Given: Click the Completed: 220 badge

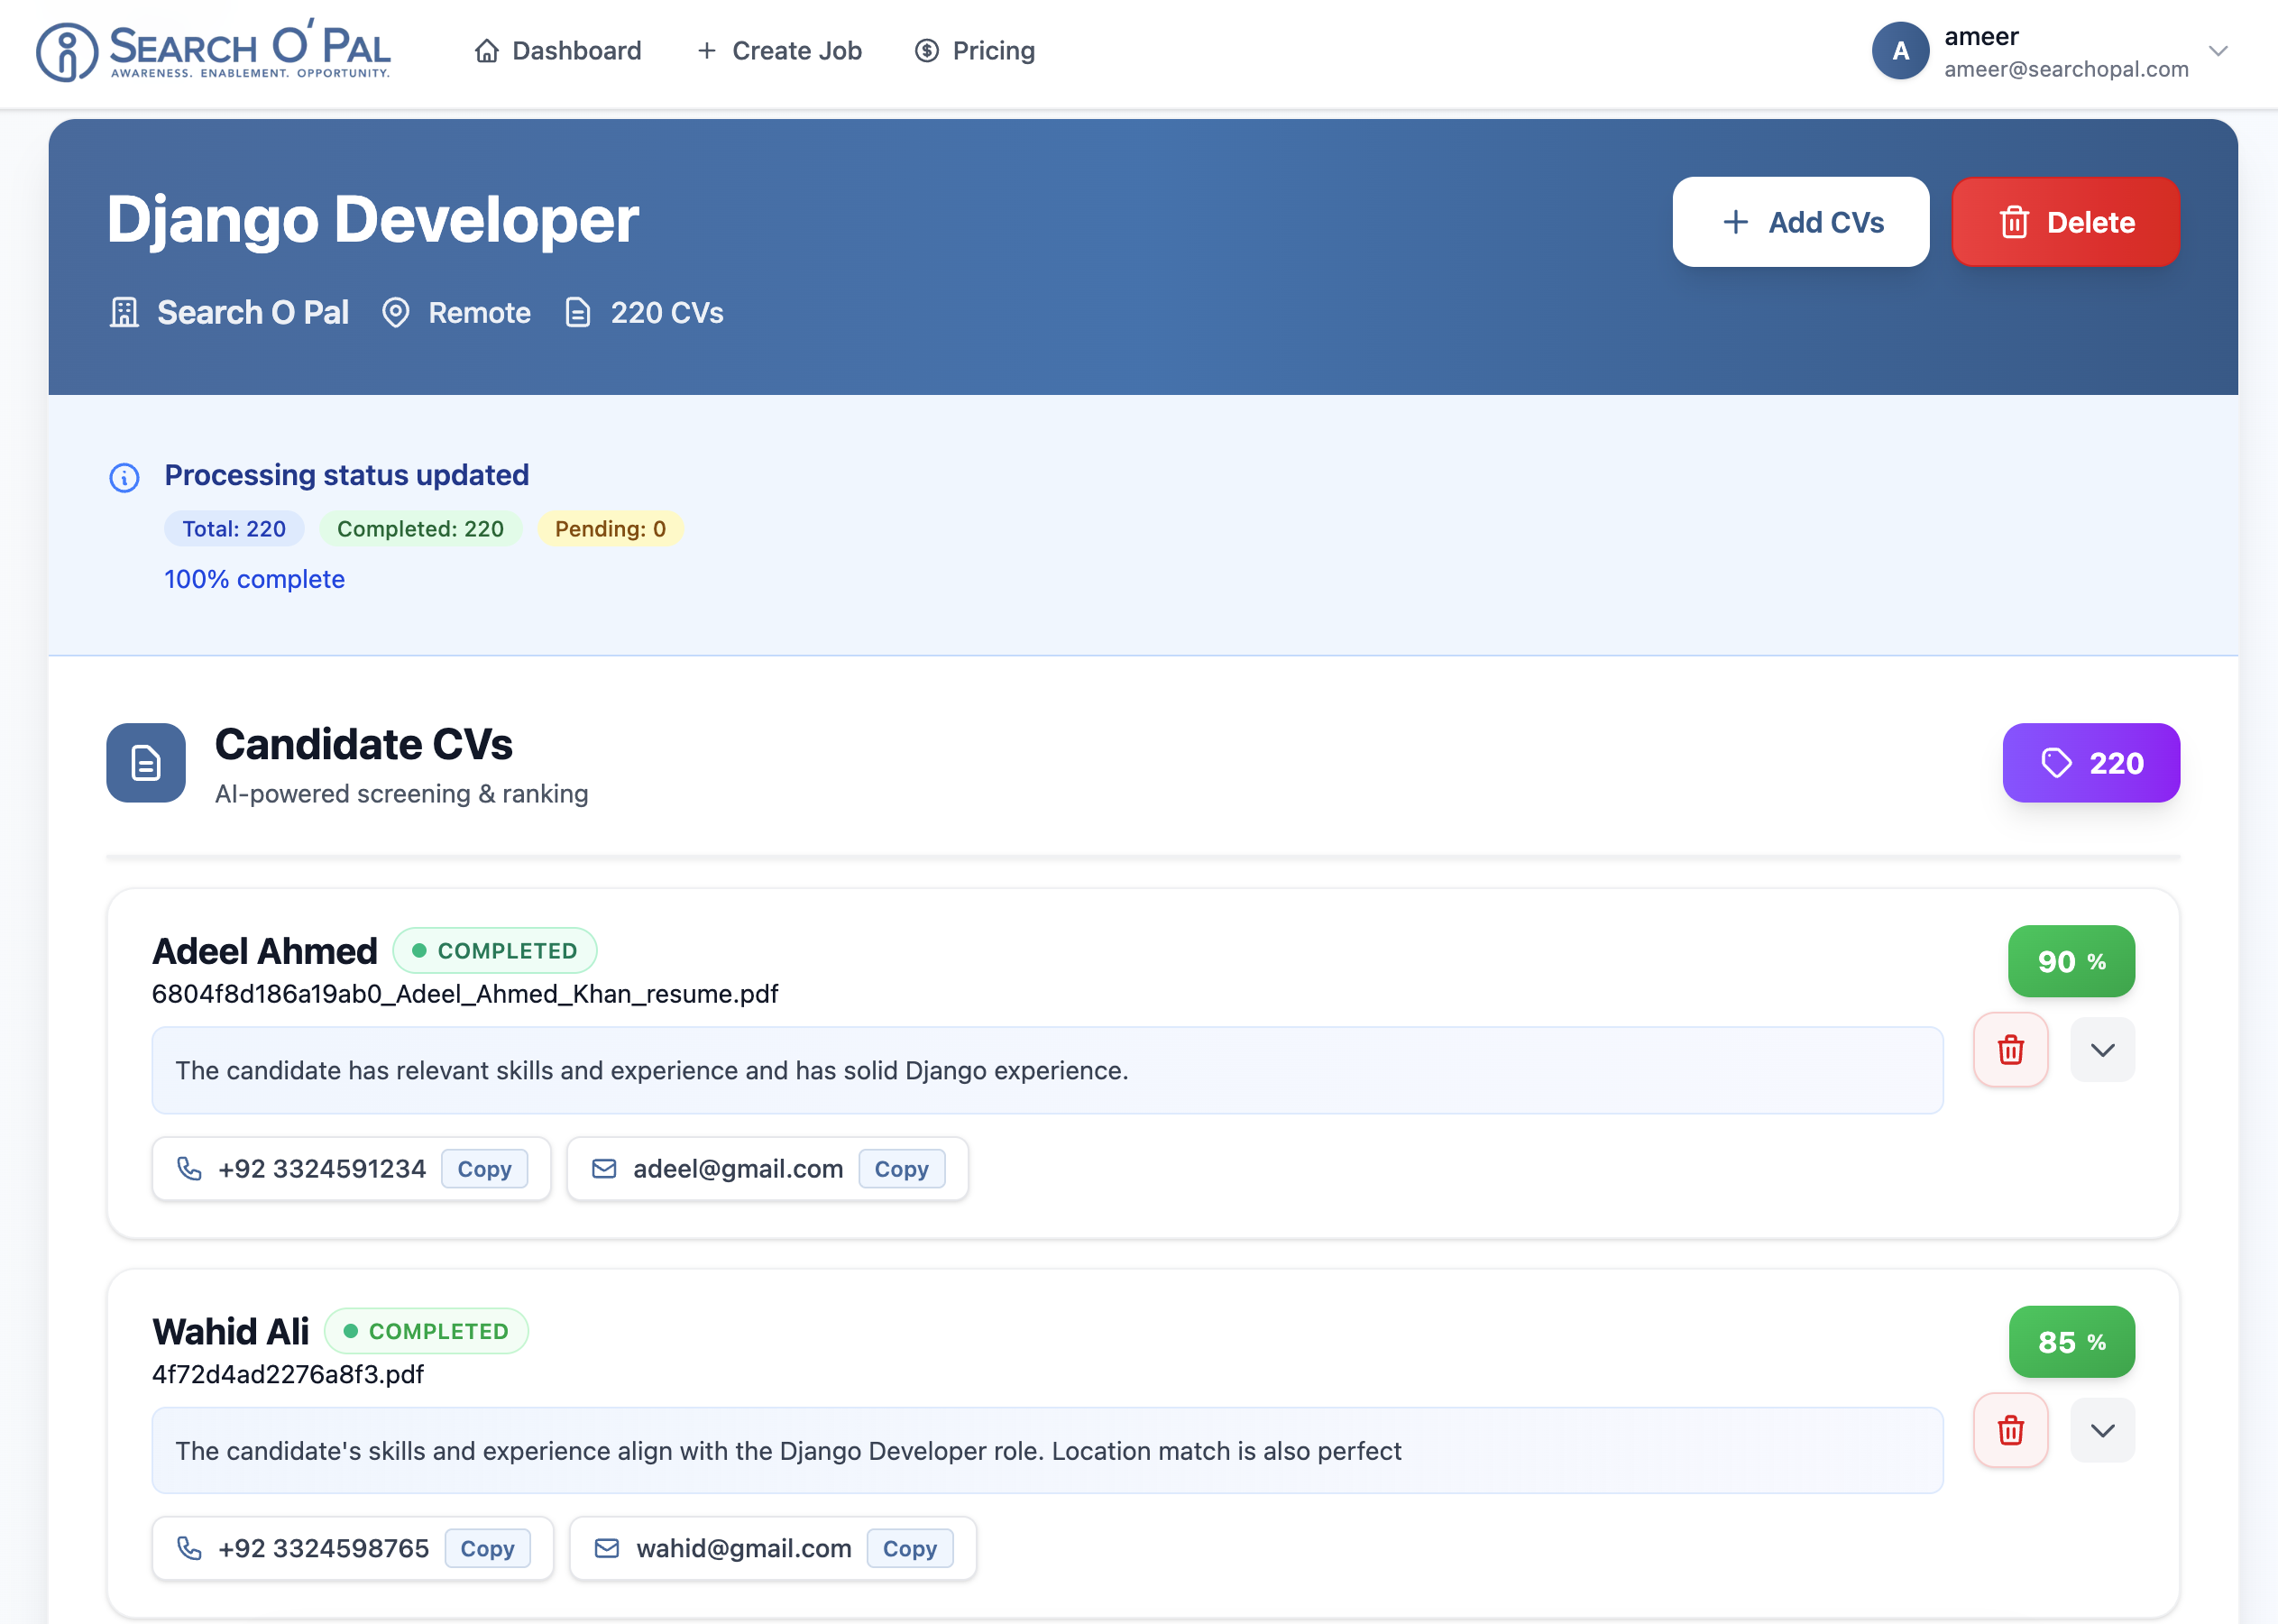Looking at the screenshot, I should point(420,529).
